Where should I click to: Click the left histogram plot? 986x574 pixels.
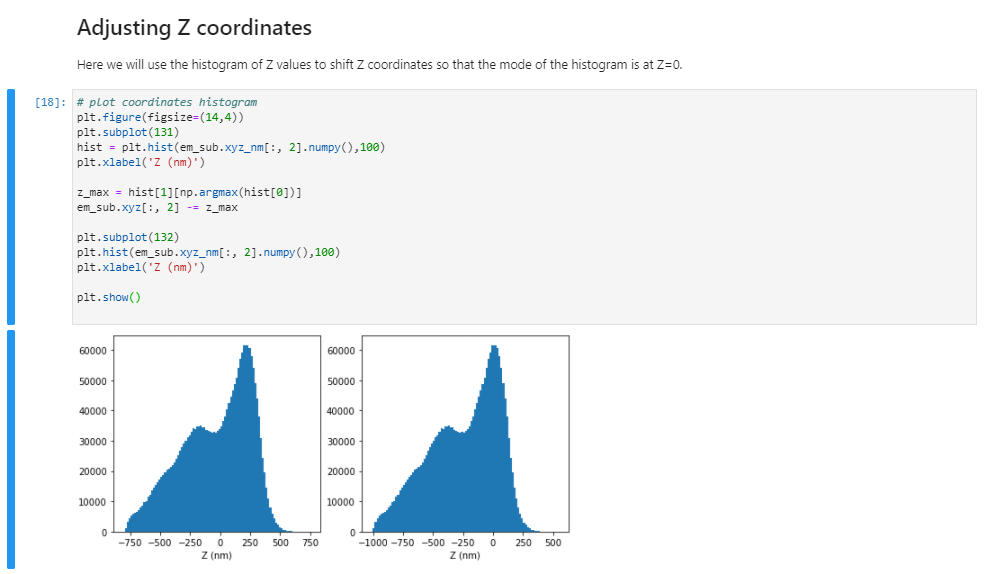pos(217,434)
